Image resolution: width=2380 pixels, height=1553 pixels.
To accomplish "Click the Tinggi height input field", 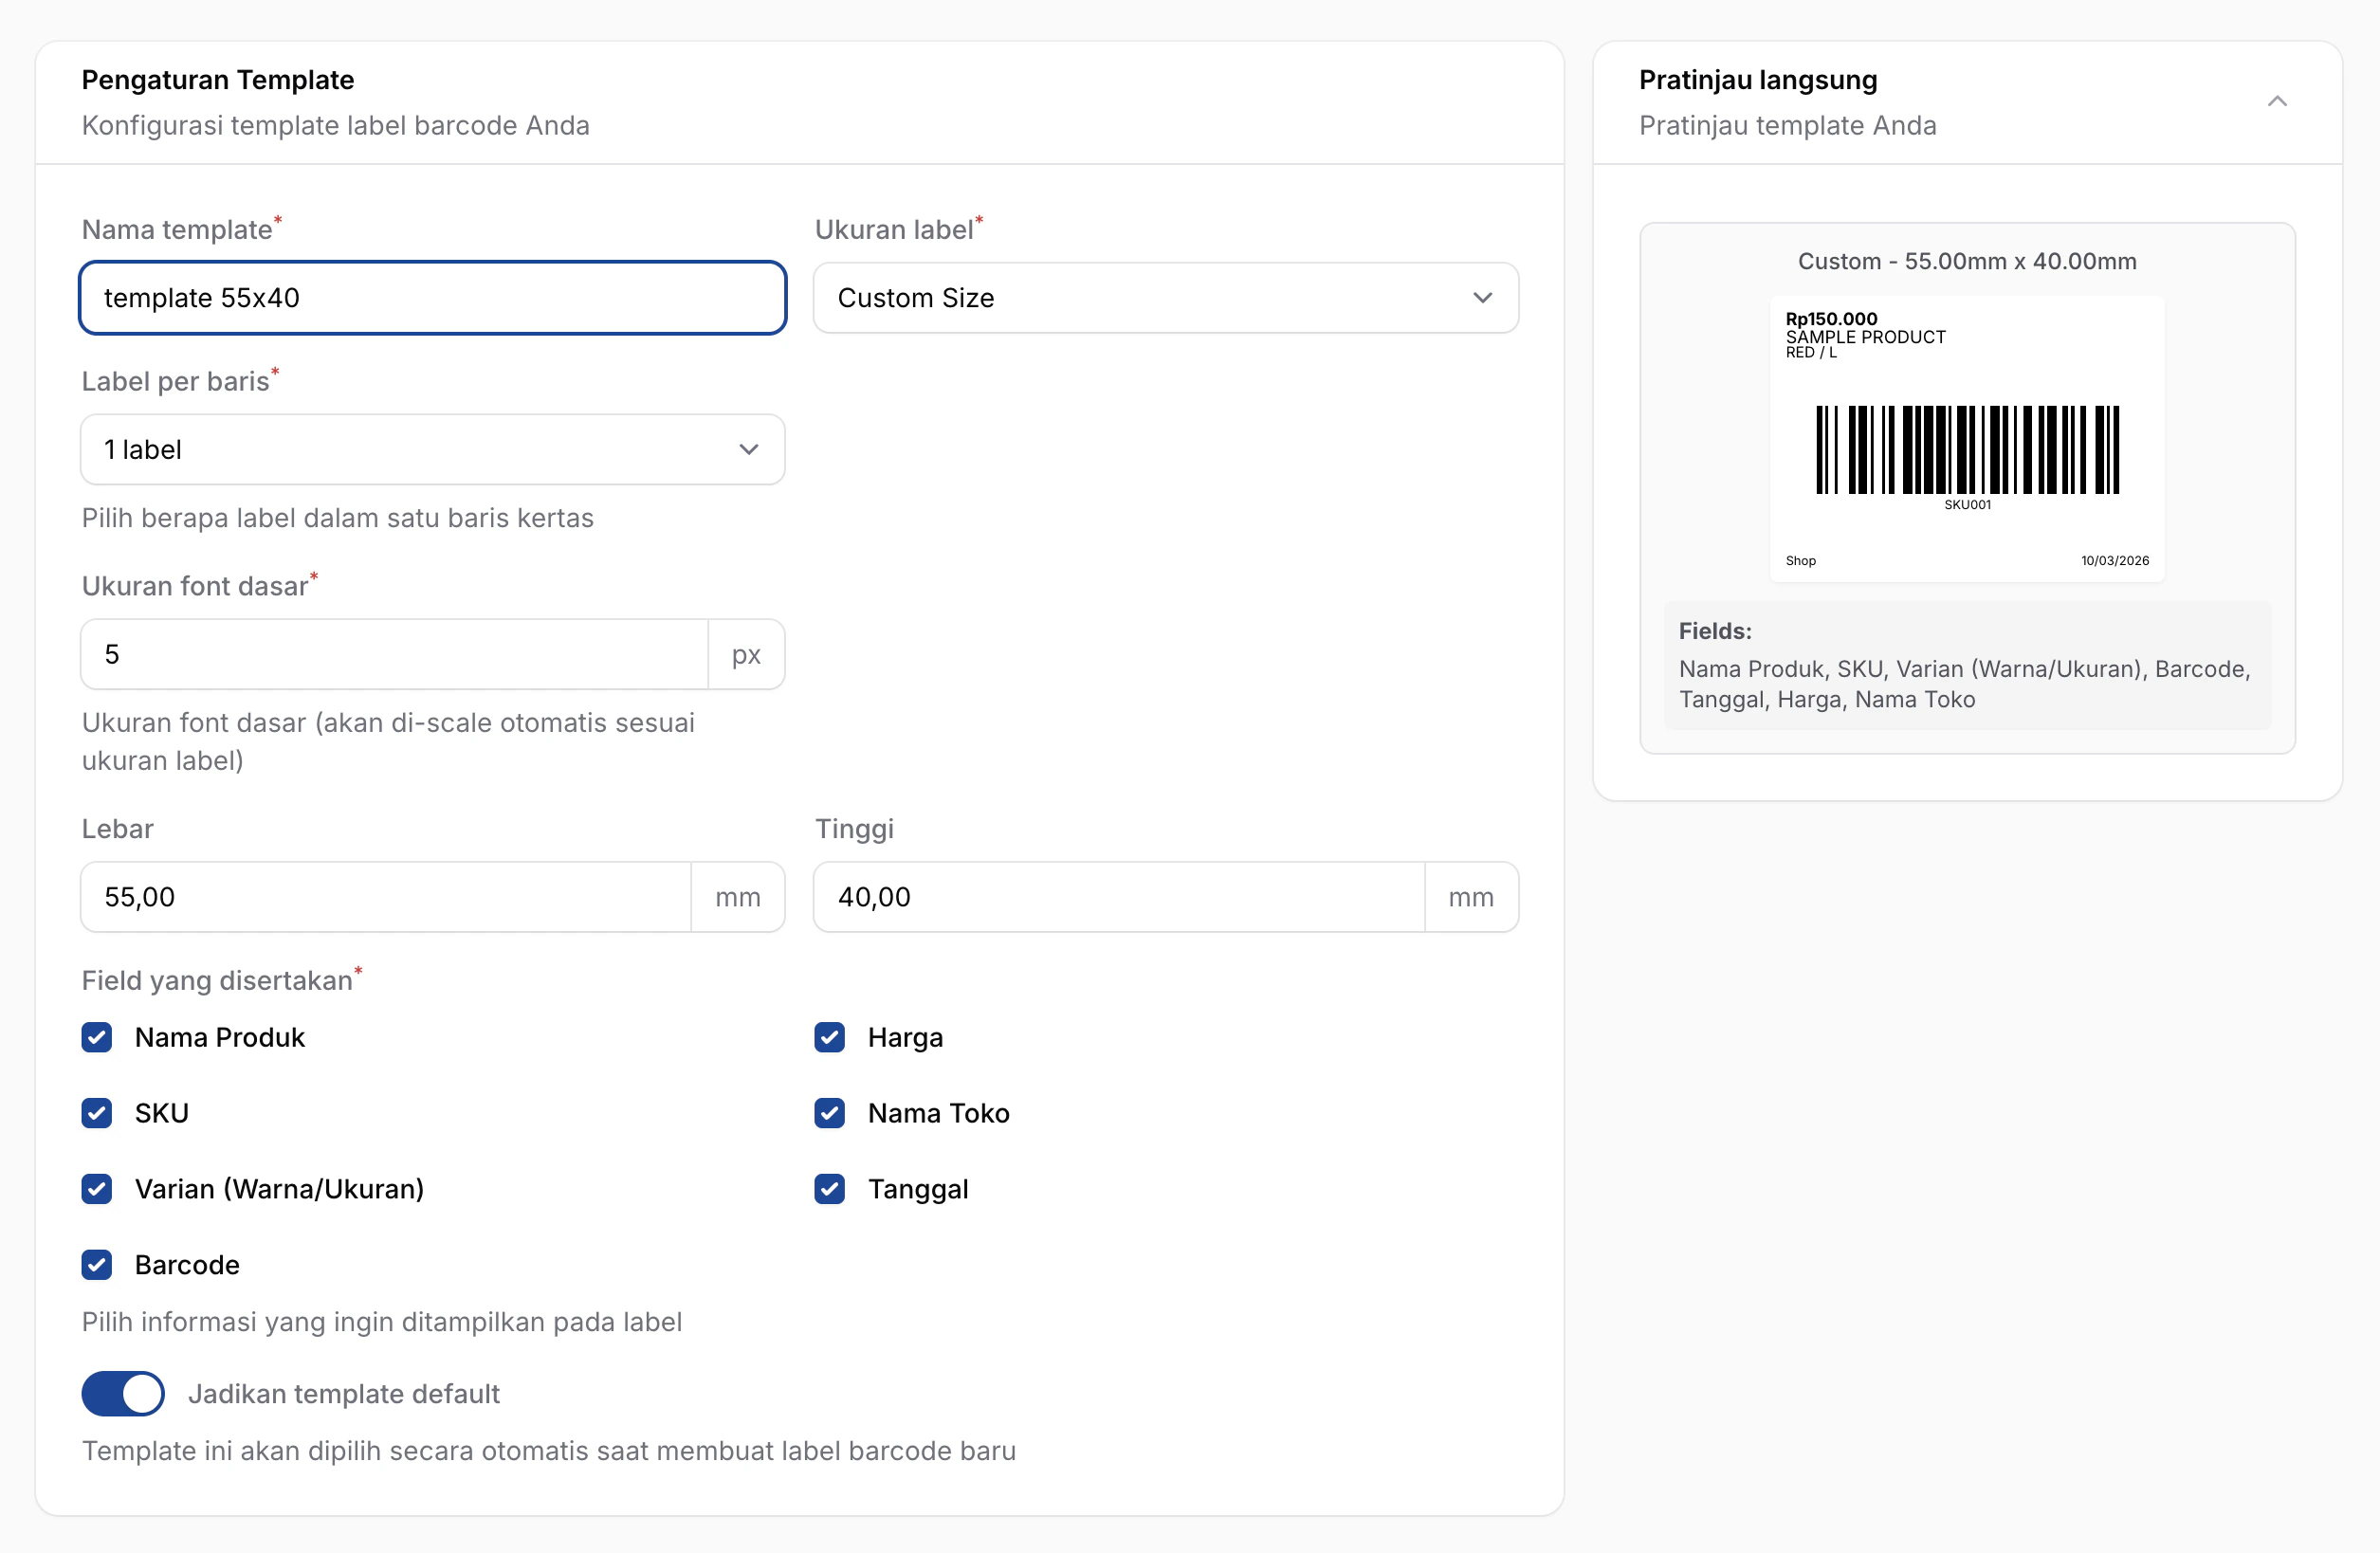I will (x=1118, y=897).
